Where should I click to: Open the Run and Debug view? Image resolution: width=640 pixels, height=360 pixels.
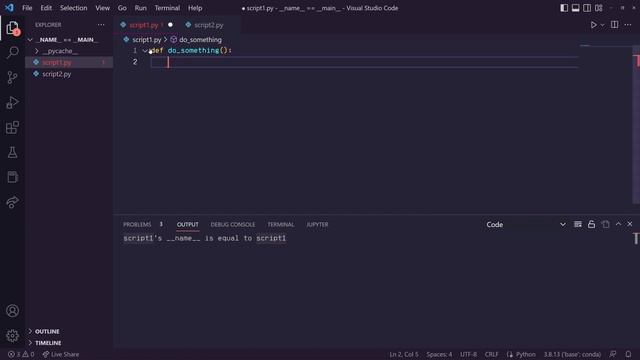12,102
